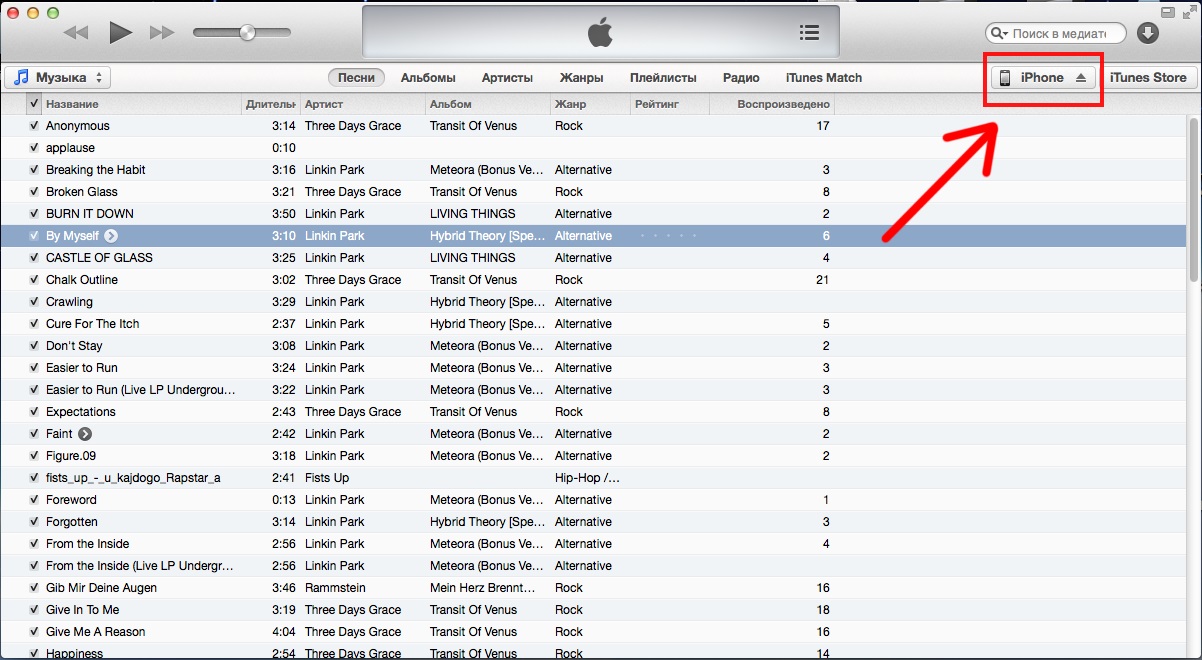This screenshot has height=660, width=1202.
Task: Set rating dots for By Myself
Action: click(x=669, y=236)
